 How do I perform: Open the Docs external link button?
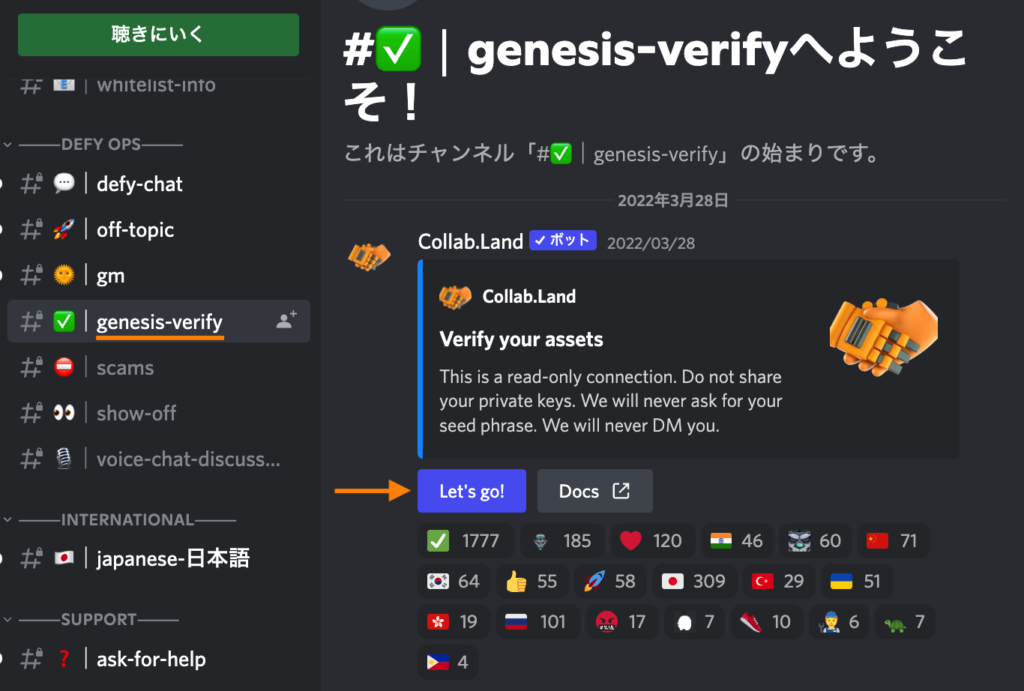click(594, 491)
